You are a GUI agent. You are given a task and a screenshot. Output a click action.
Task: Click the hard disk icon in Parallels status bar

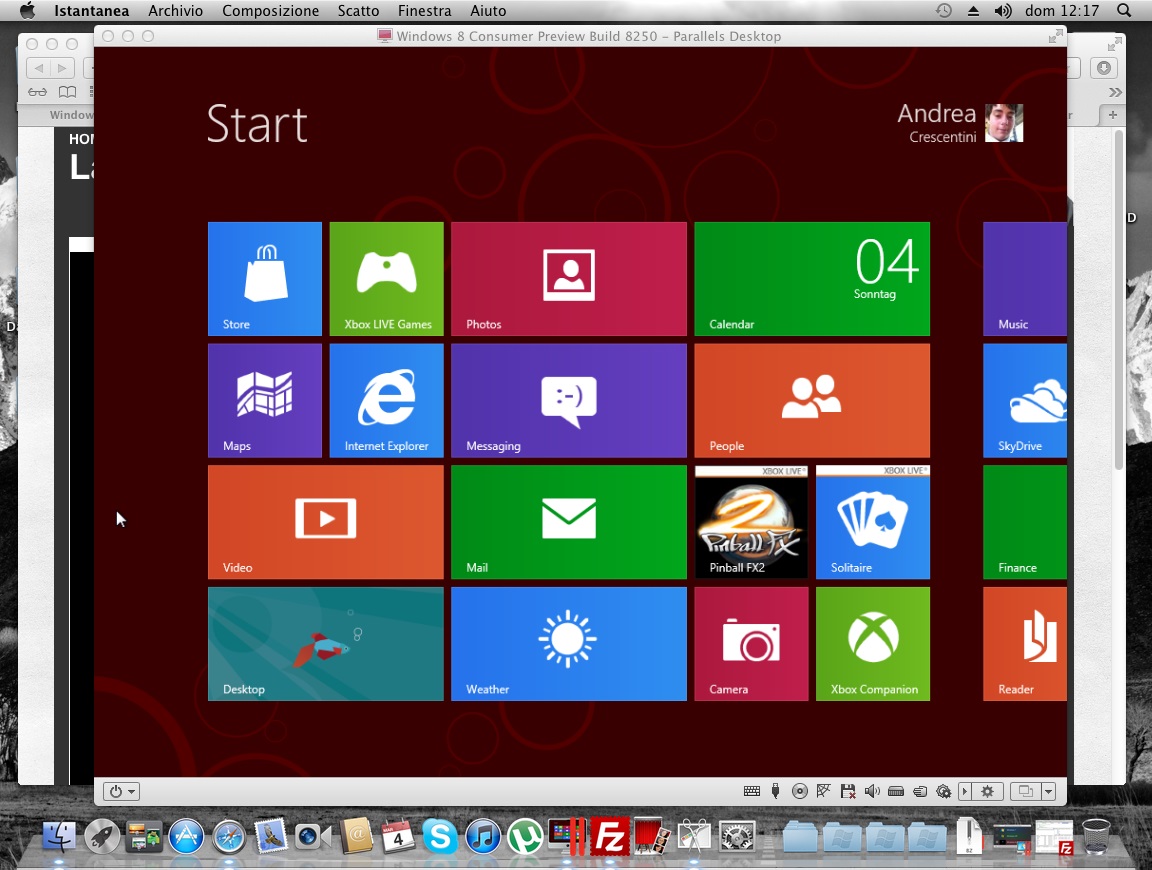[896, 791]
